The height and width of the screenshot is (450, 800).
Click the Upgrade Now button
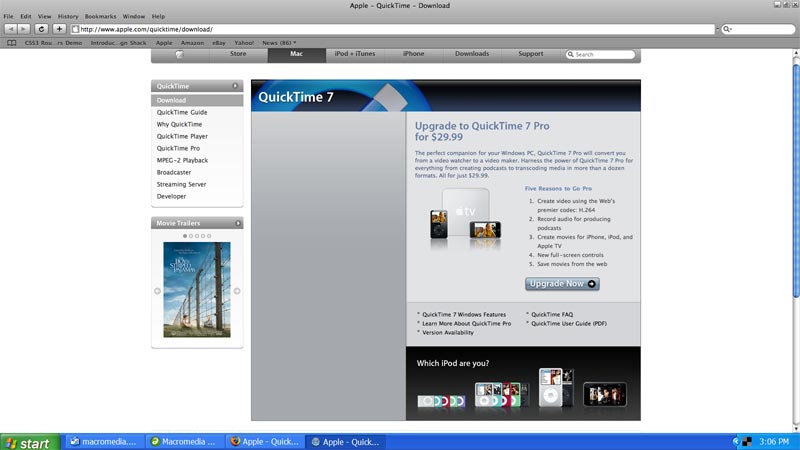coord(562,284)
